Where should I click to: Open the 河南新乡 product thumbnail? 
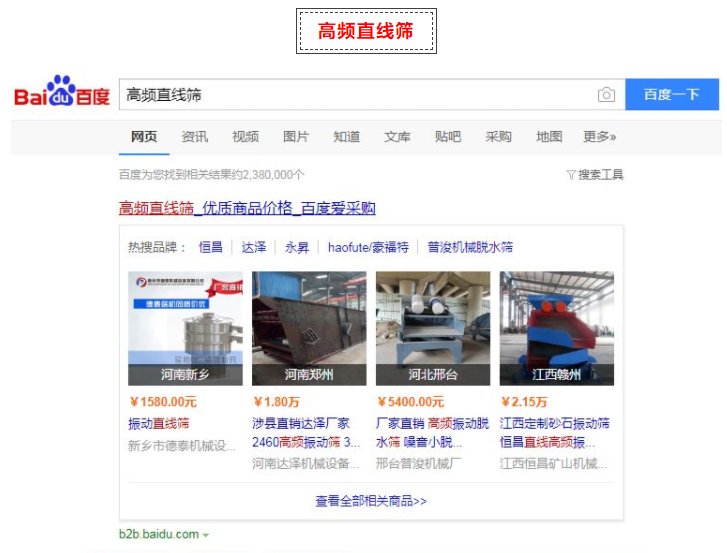pyautogui.click(x=185, y=328)
